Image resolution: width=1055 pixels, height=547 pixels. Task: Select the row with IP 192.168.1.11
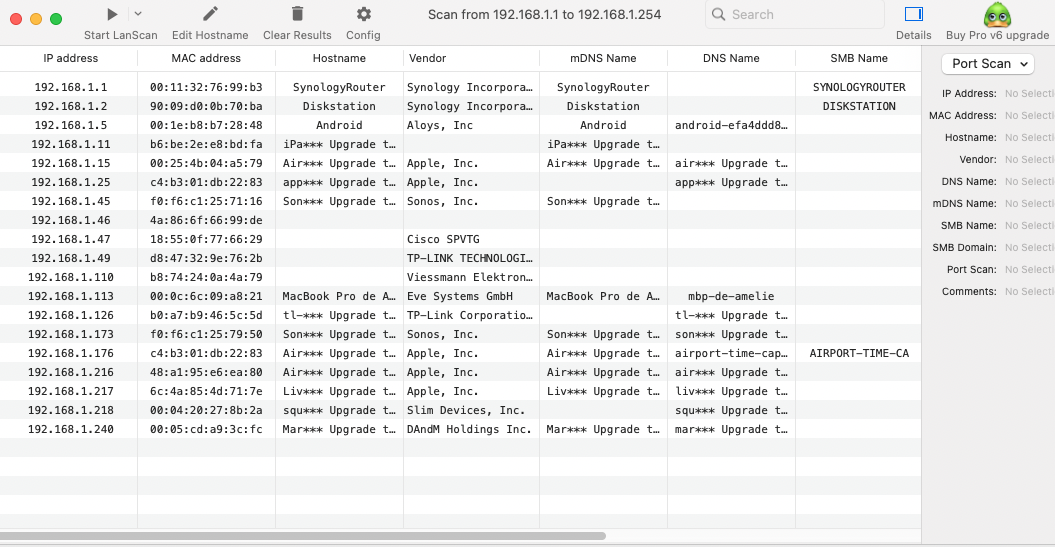(x=460, y=144)
